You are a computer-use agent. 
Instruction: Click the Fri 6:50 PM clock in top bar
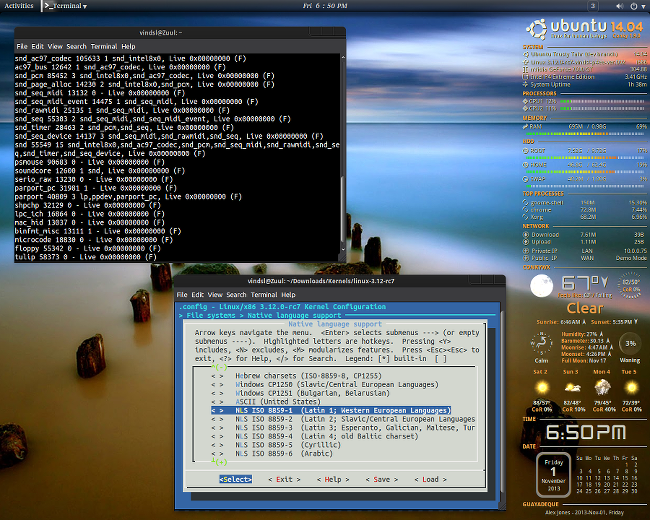coord(325,6)
